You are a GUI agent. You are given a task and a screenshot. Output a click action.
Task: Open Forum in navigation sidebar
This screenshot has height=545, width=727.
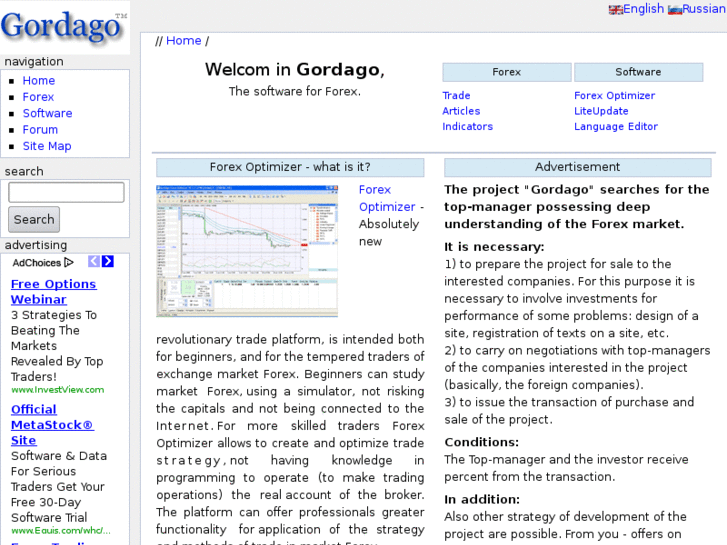[x=40, y=129]
